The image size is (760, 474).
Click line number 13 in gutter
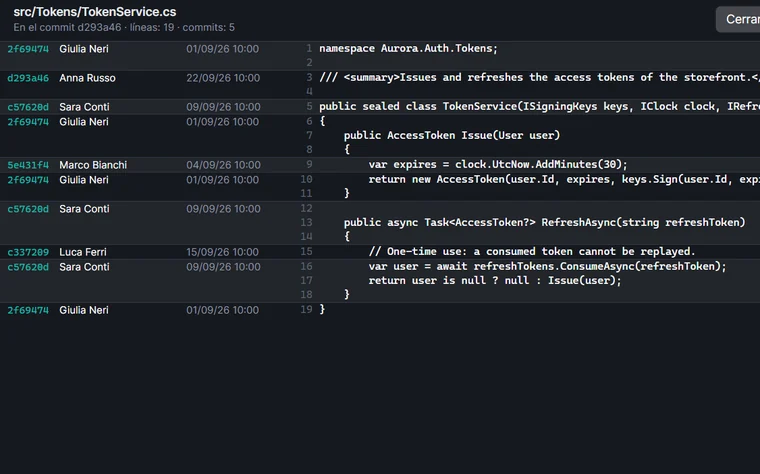306,222
